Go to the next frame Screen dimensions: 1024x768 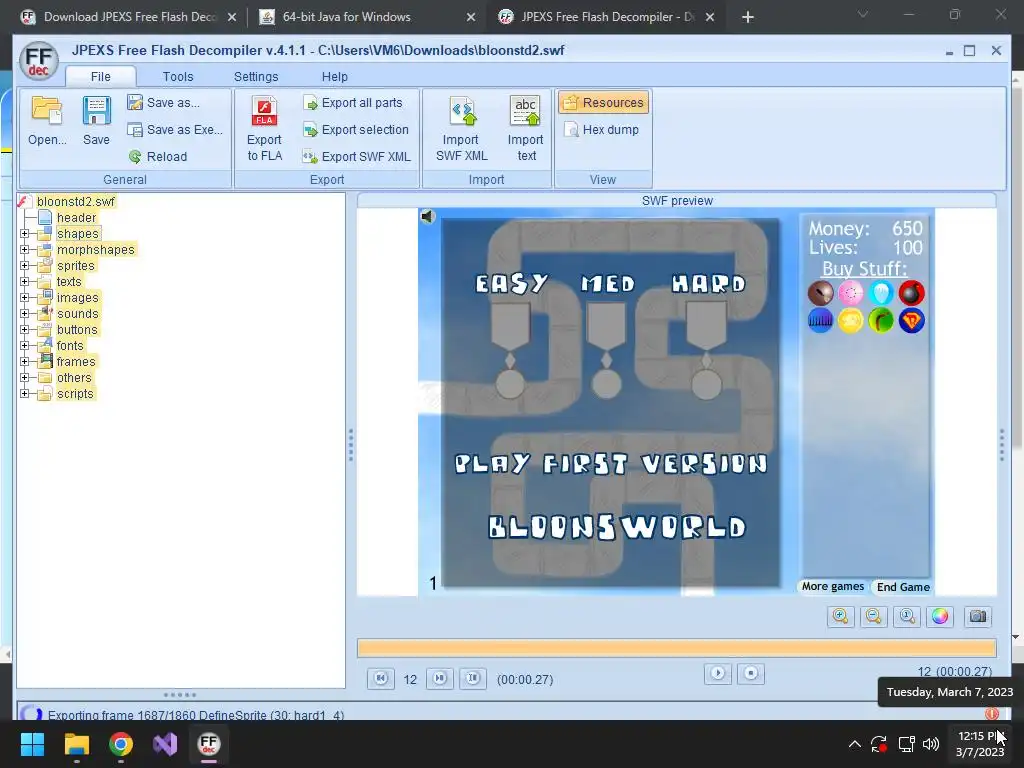[x=440, y=679]
